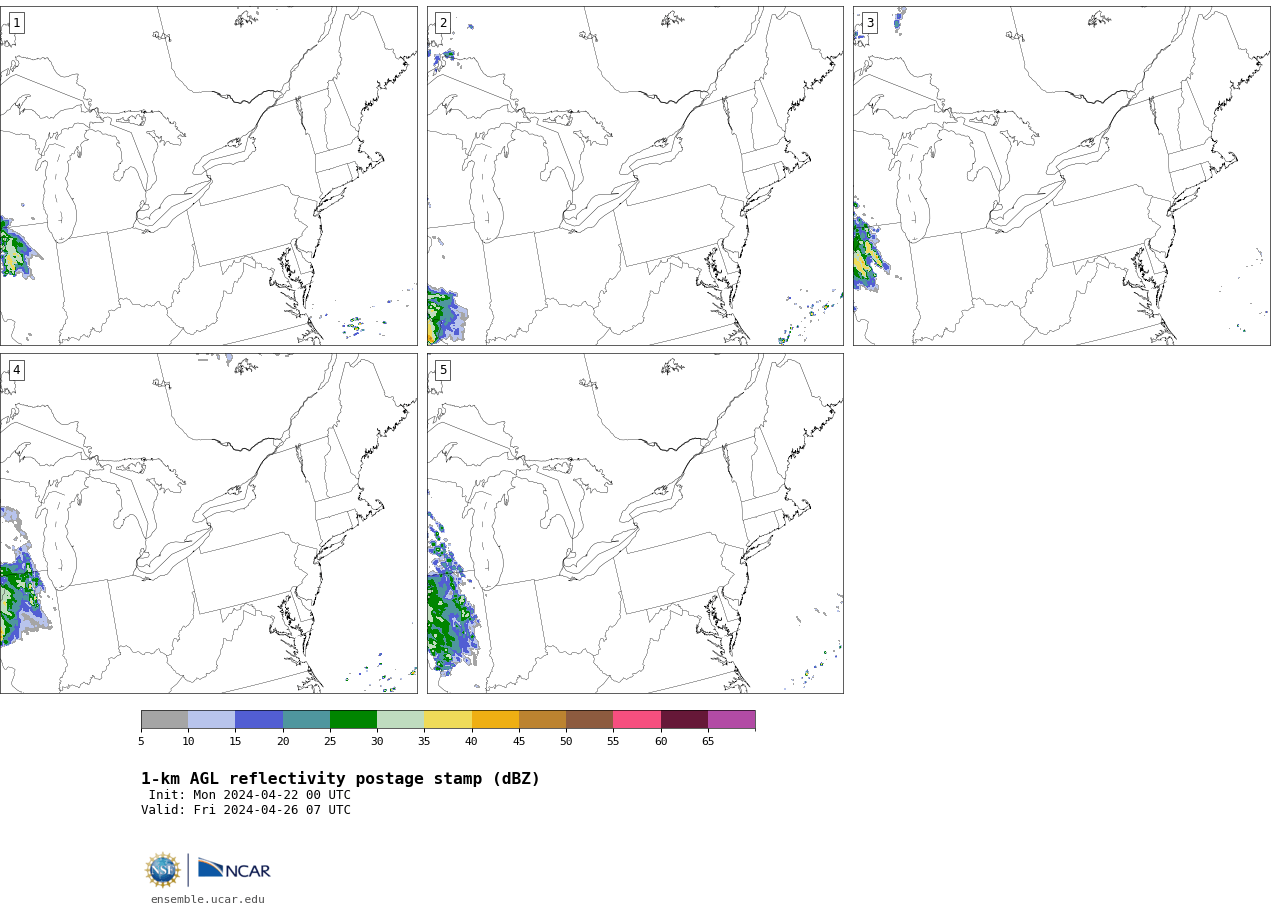This screenshot has height=910, width=1280.
Task: Click the tan 45-50 dBZ swatch
Action: click(x=542, y=720)
